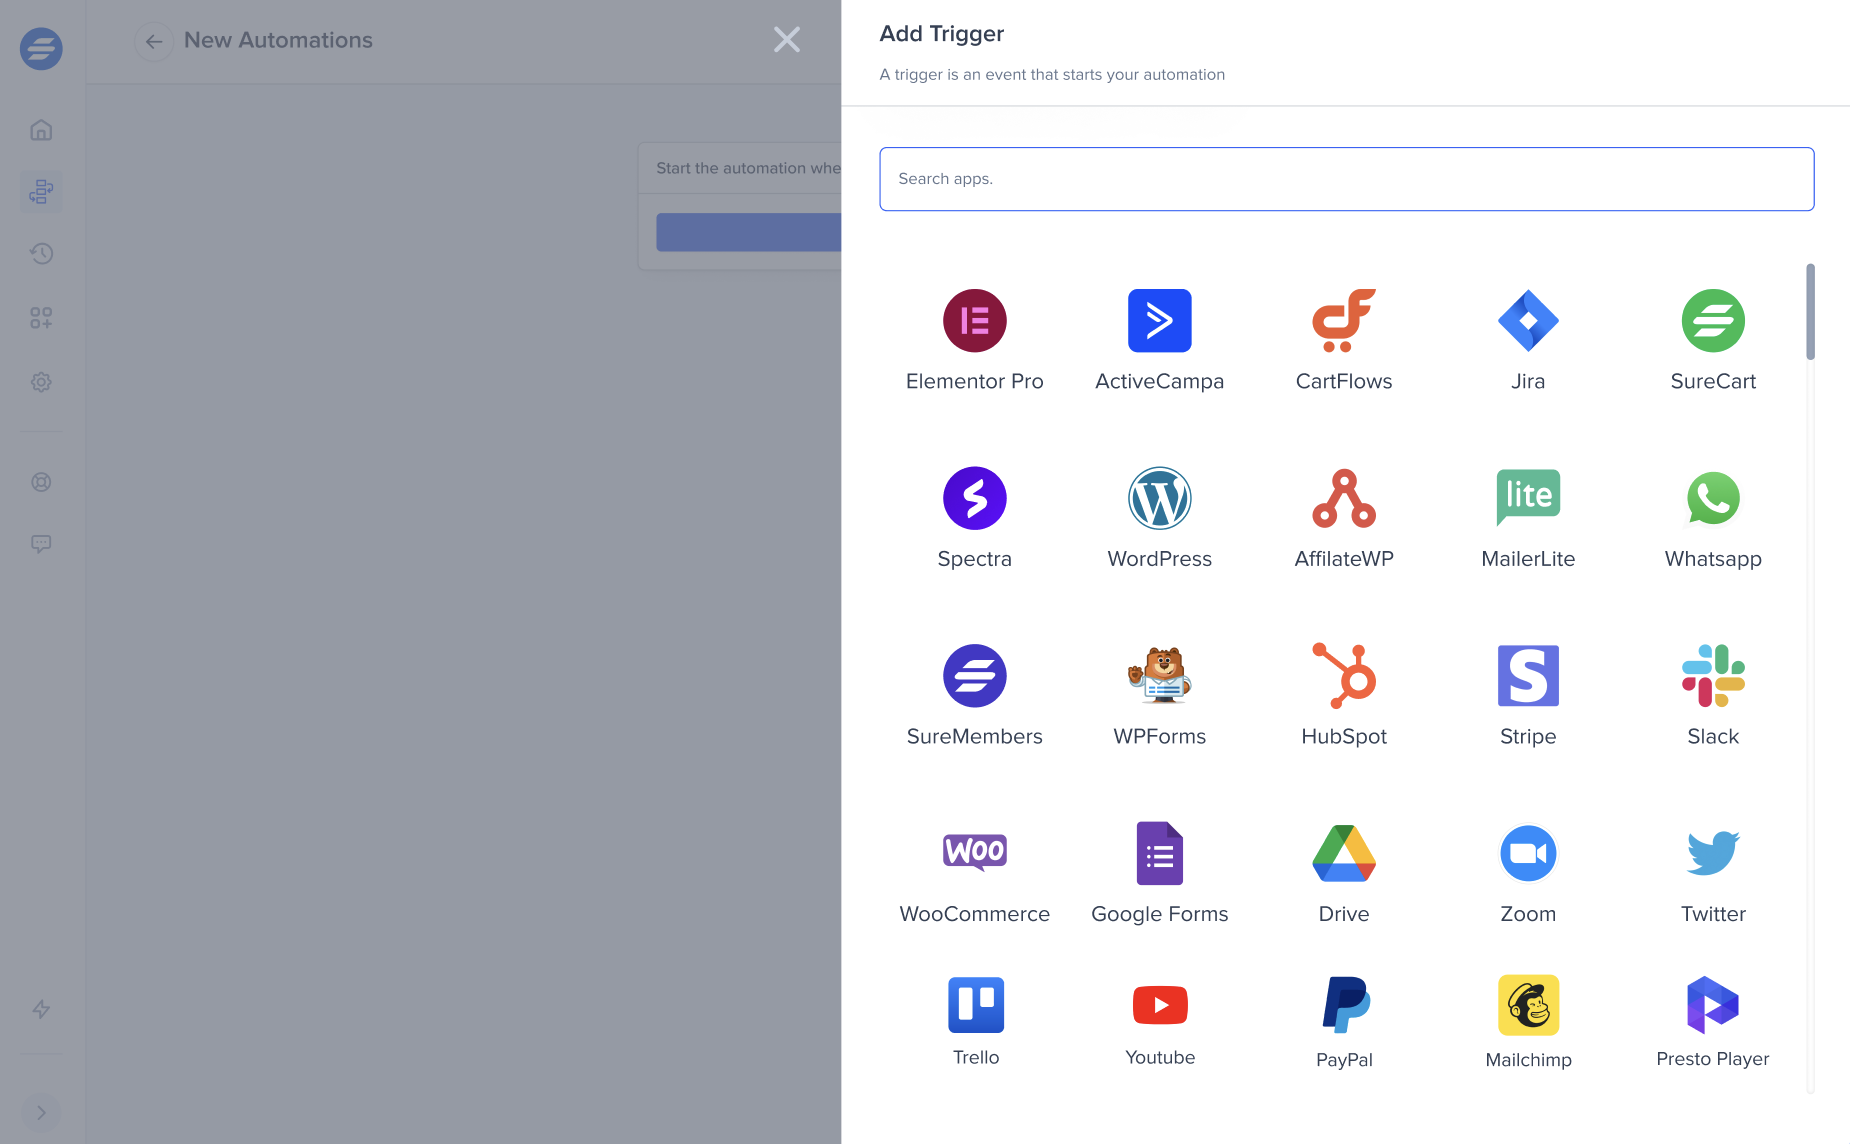
Task: Open Settings from the left sidebar
Action: (41, 382)
